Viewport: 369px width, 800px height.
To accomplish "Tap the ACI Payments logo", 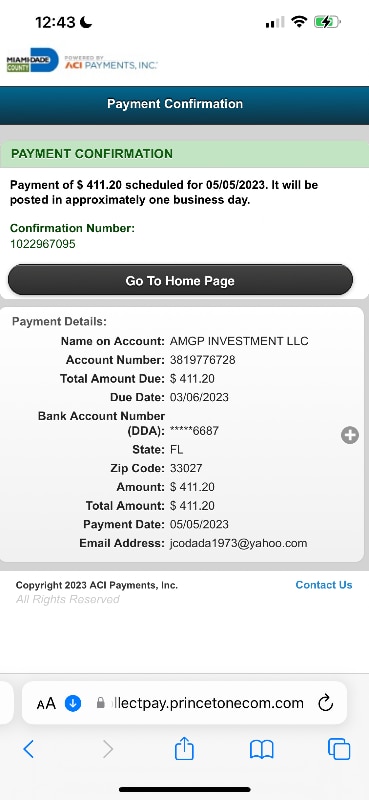I will click(111, 63).
